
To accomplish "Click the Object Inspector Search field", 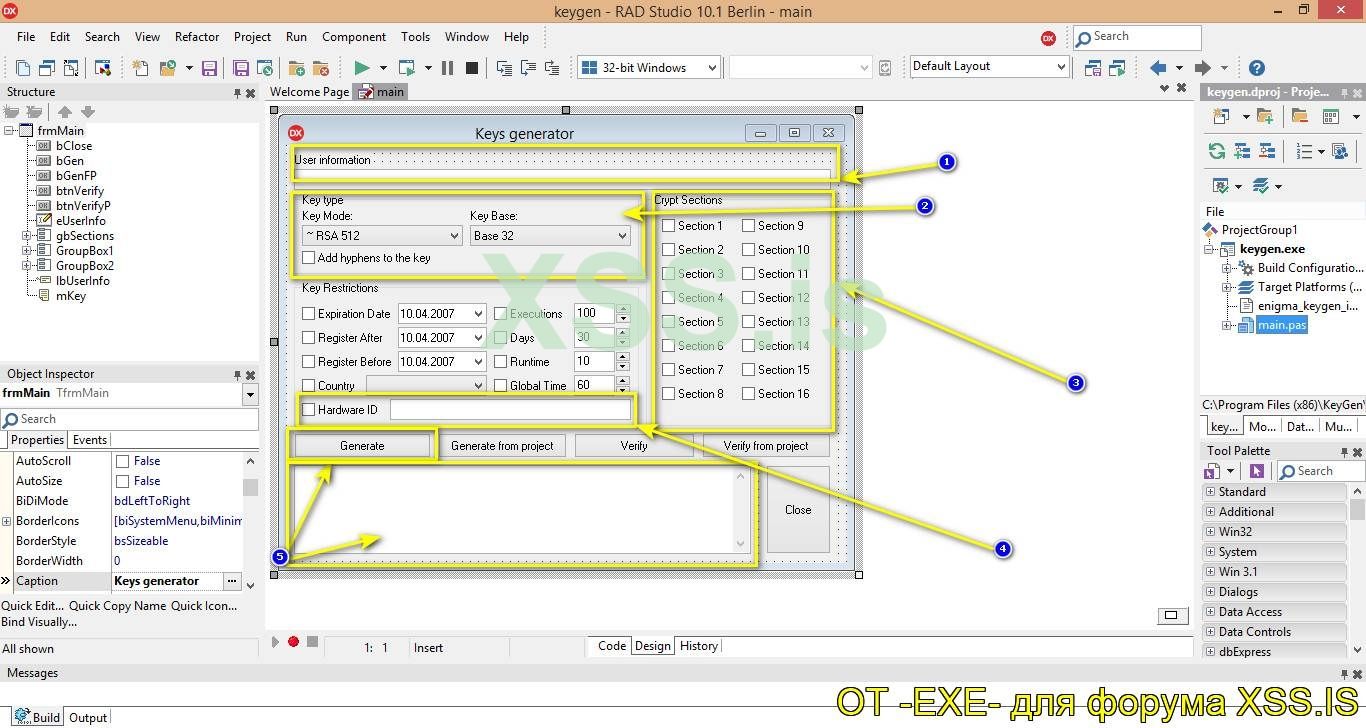I will coord(130,419).
